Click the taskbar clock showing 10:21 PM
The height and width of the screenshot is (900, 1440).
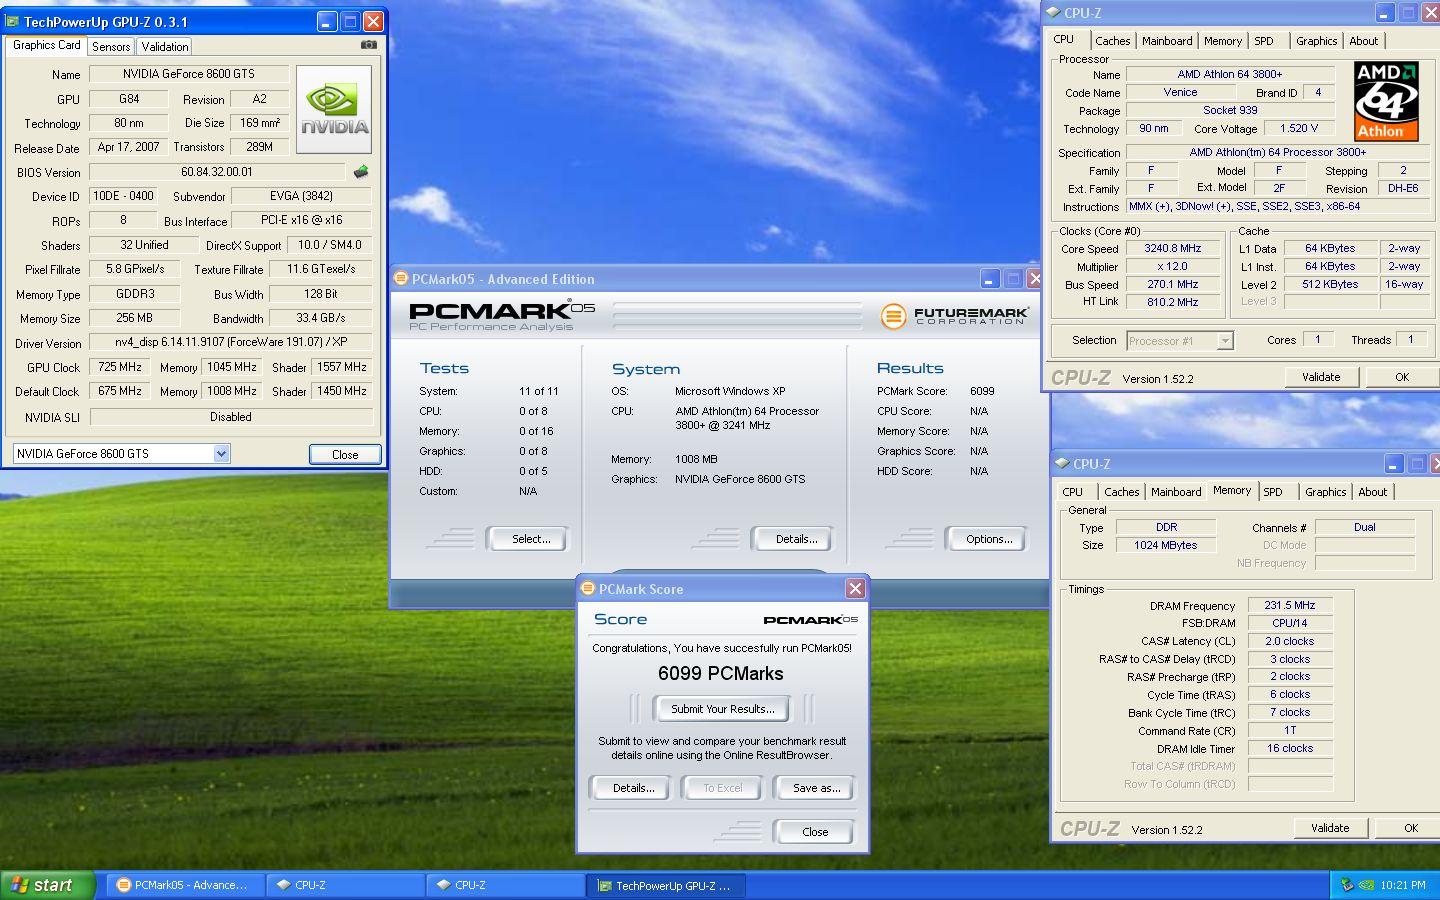(1402, 885)
